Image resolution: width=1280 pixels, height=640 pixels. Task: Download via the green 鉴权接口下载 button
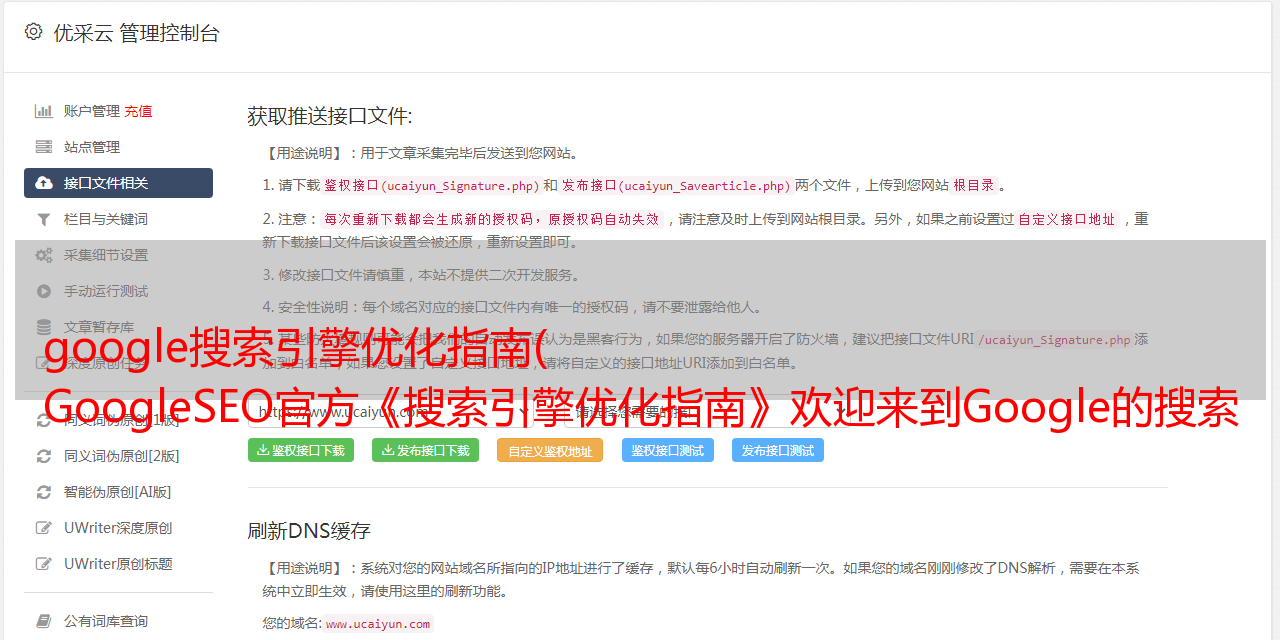[x=301, y=450]
